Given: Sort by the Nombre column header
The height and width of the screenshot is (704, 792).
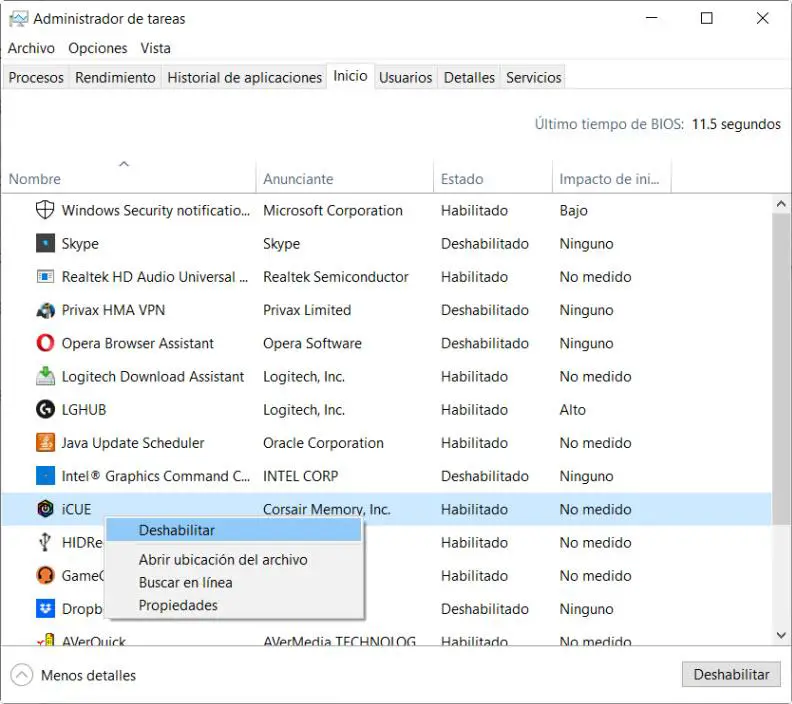Looking at the screenshot, I should (x=35, y=179).
